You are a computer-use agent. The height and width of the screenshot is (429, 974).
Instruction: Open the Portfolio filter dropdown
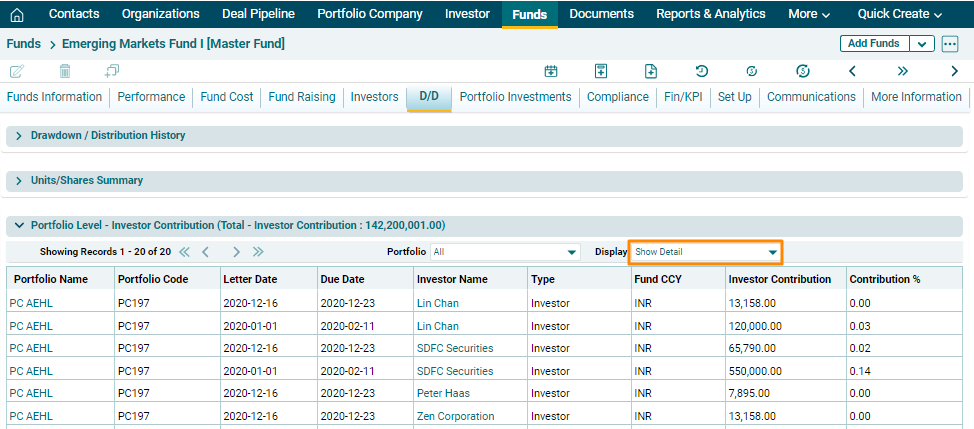(x=505, y=252)
